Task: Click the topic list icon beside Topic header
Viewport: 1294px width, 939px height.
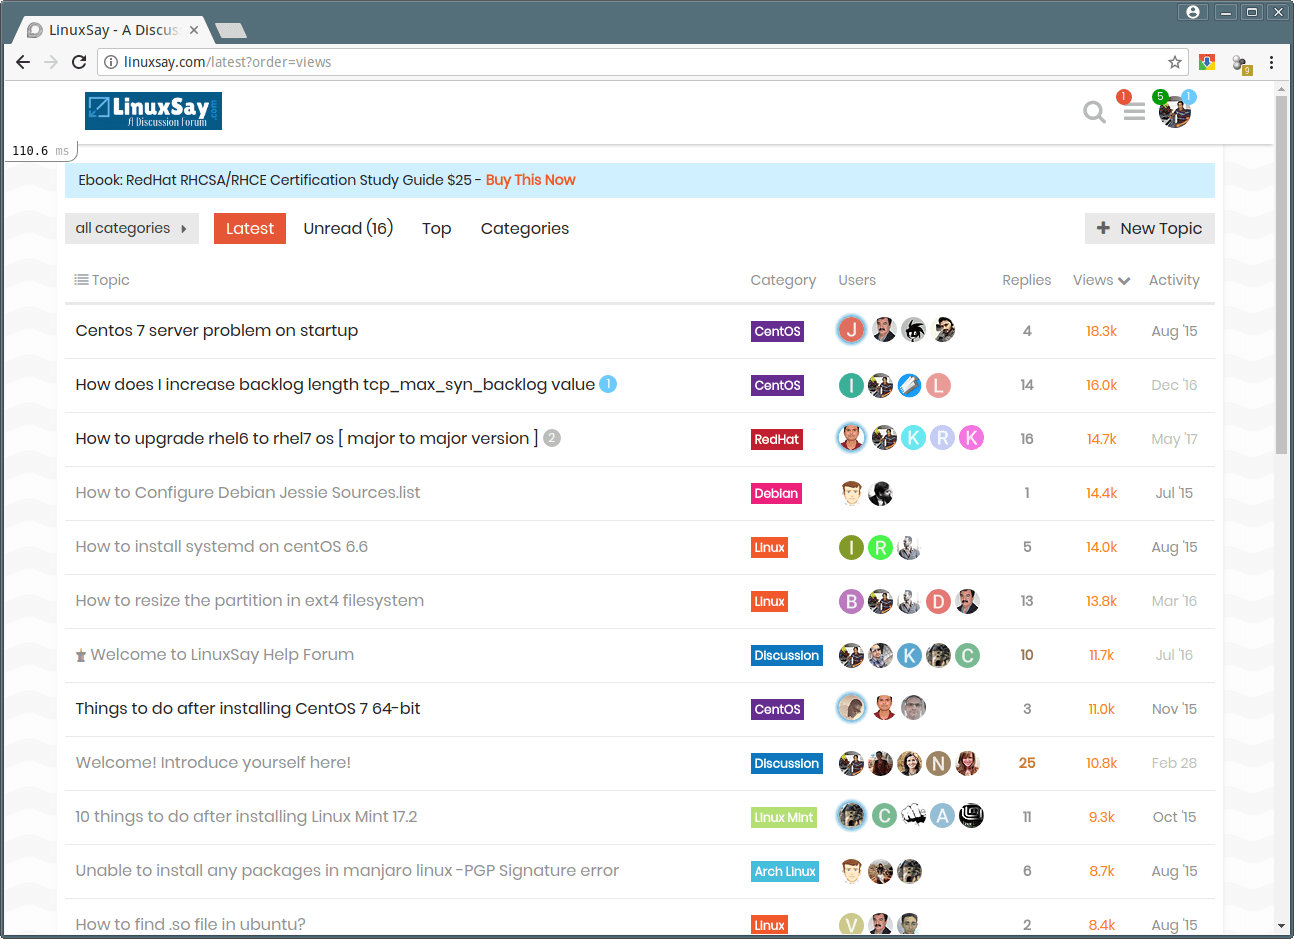Action: (81, 280)
